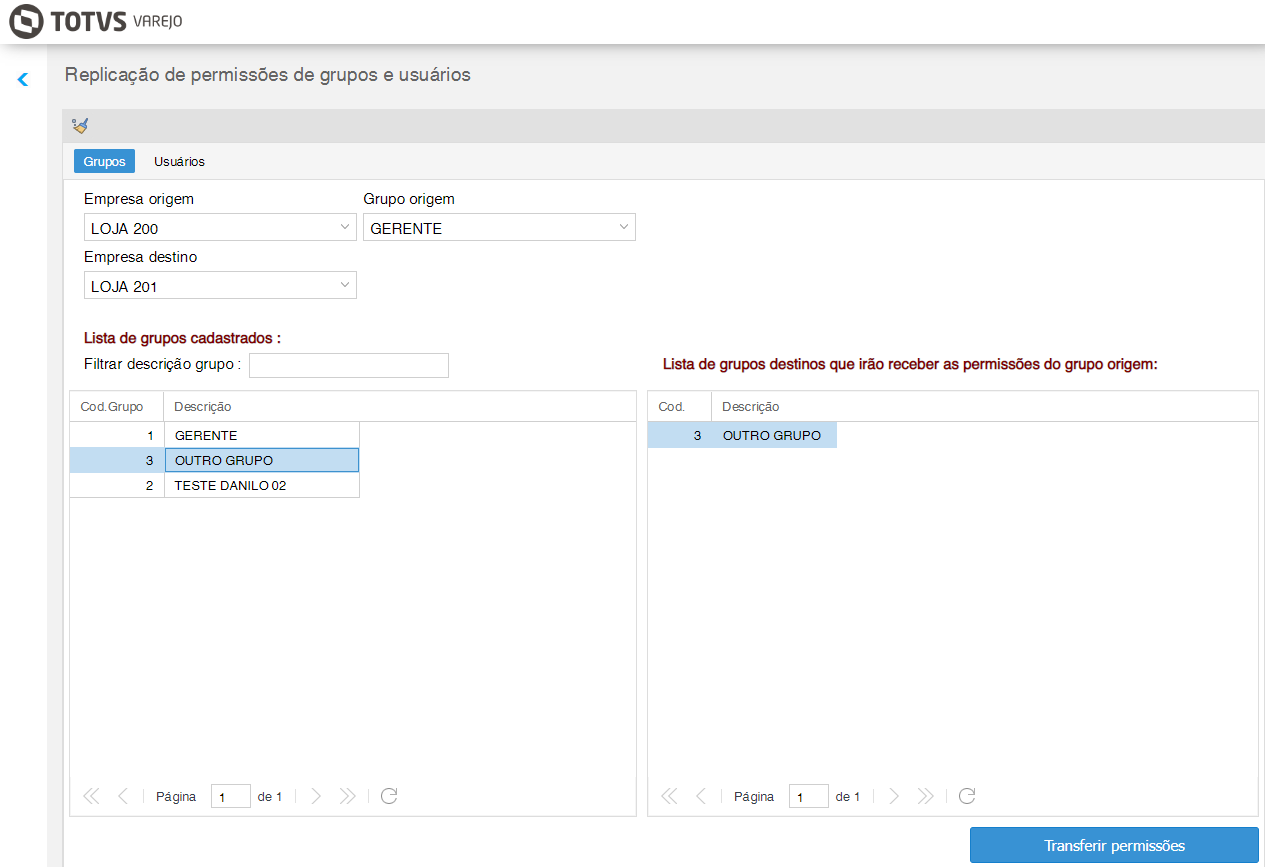Go to last page in destination groups list
The height and width of the screenshot is (867, 1265).
pyautogui.click(x=926, y=796)
